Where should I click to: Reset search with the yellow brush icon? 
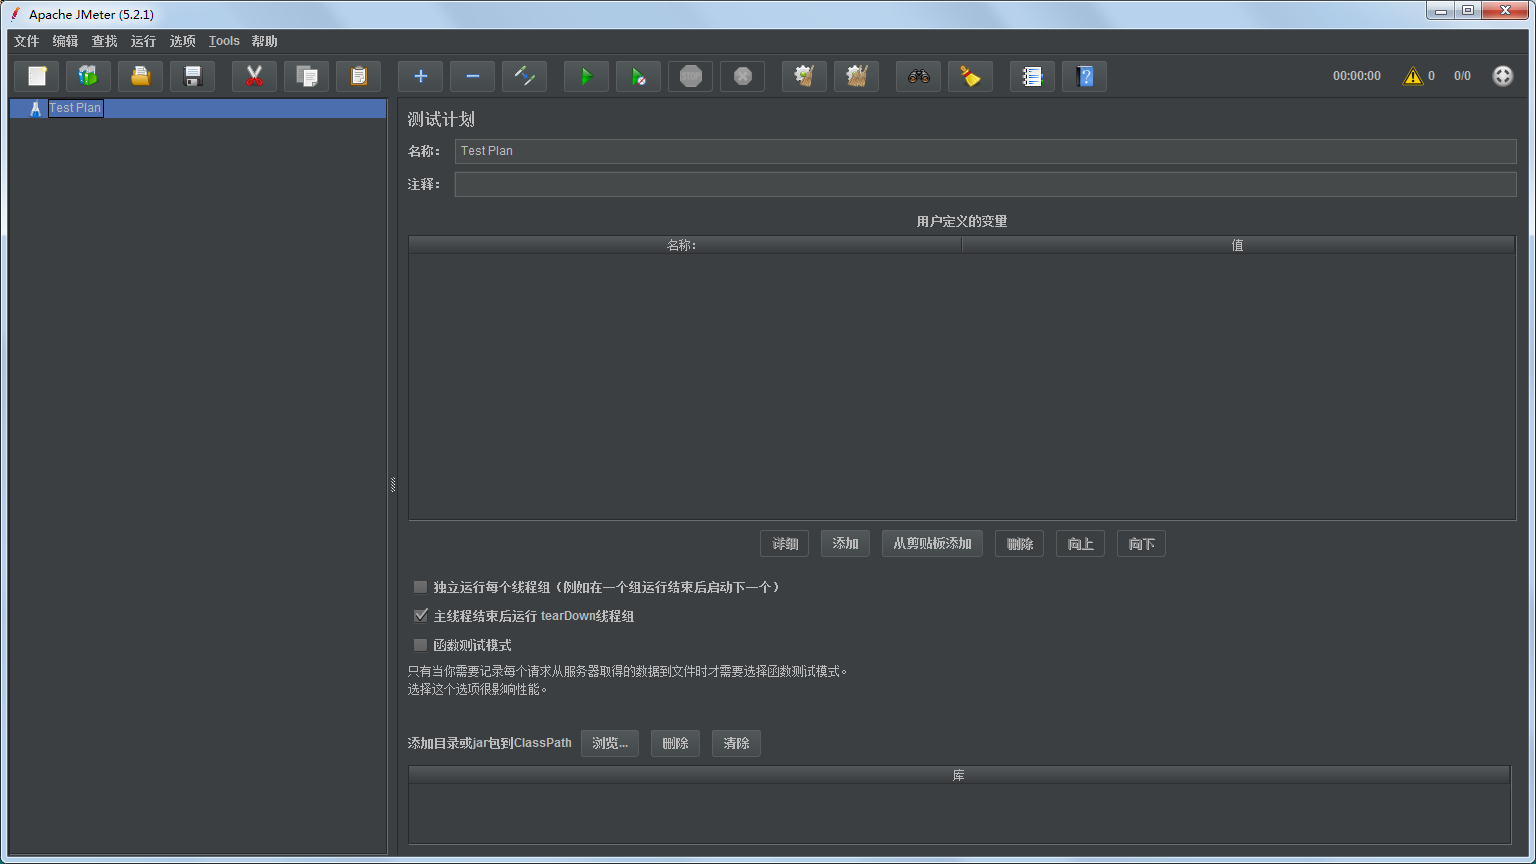[x=971, y=76]
